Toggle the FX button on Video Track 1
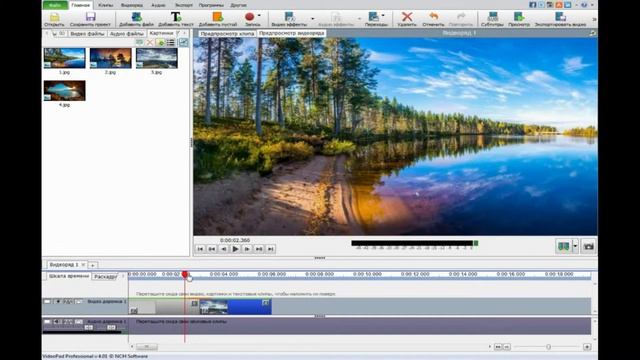The height and width of the screenshot is (360, 640). [x=68, y=302]
